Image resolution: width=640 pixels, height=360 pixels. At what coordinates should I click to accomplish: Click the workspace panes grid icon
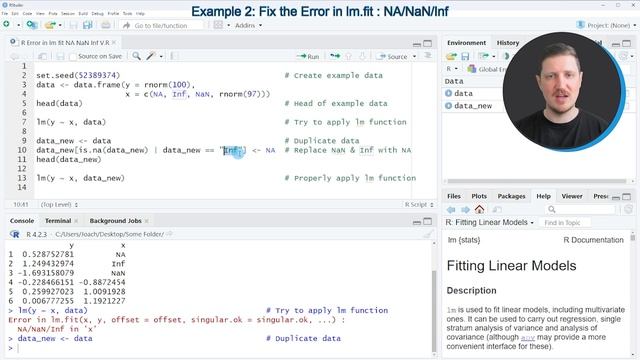pos(218,25)
